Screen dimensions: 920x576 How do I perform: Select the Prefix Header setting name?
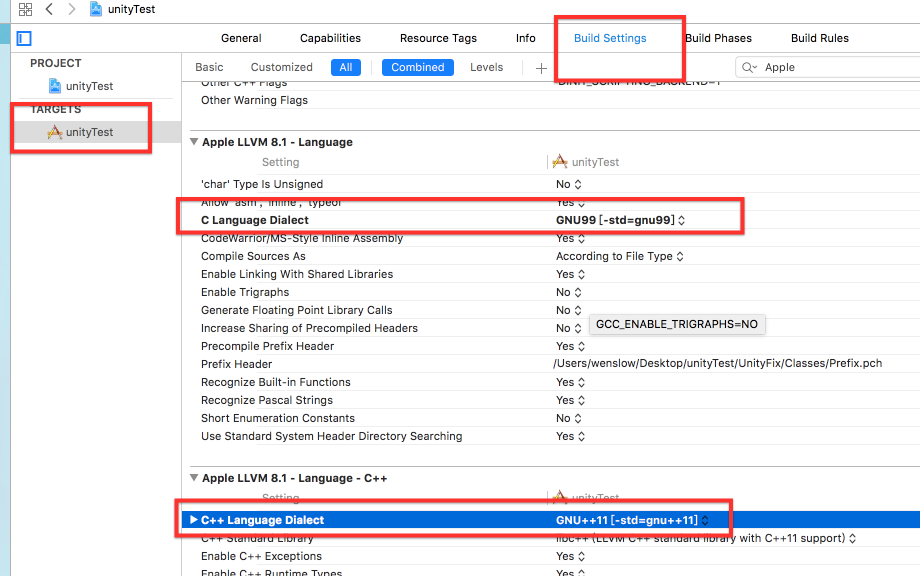click(x=236, y=364)
